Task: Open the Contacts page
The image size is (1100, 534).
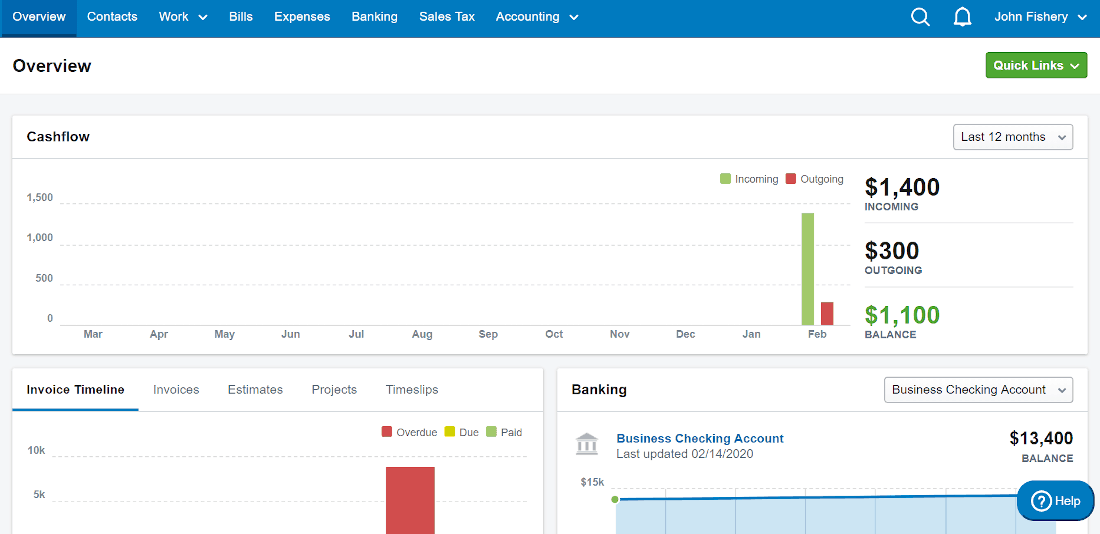Action: click(112, 17)
